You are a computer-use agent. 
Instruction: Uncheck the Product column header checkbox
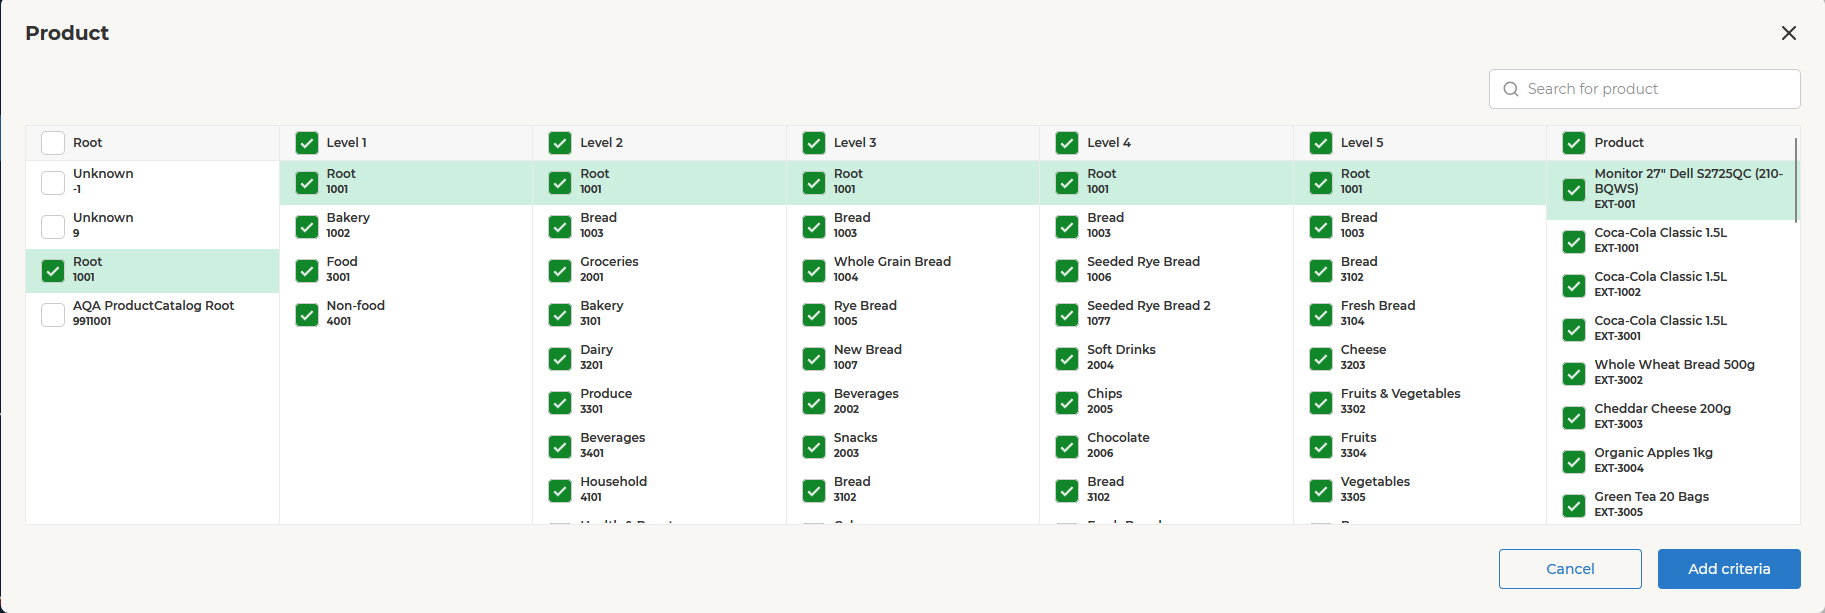[1574, 143]
